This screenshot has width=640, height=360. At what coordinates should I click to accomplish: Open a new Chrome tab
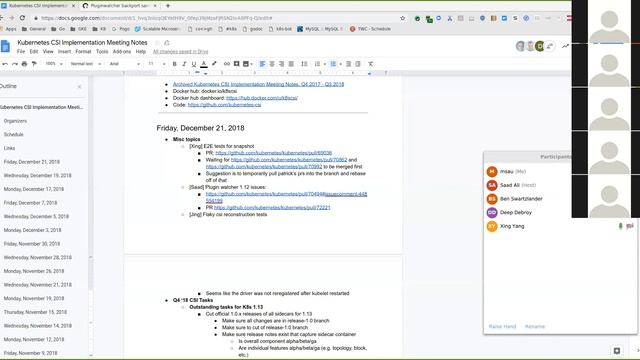(x=168, y=6)
